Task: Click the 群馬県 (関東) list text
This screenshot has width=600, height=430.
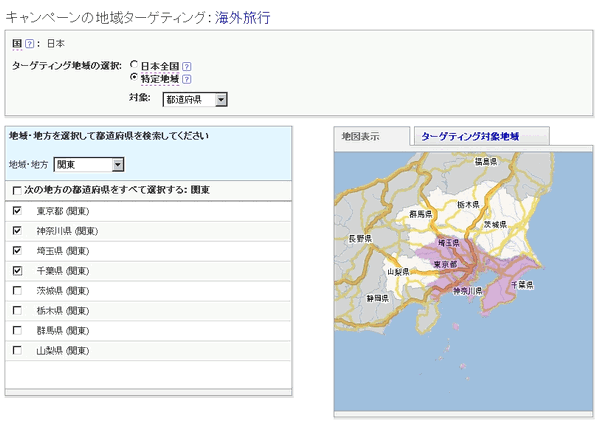Action: [x=63, y=331]
